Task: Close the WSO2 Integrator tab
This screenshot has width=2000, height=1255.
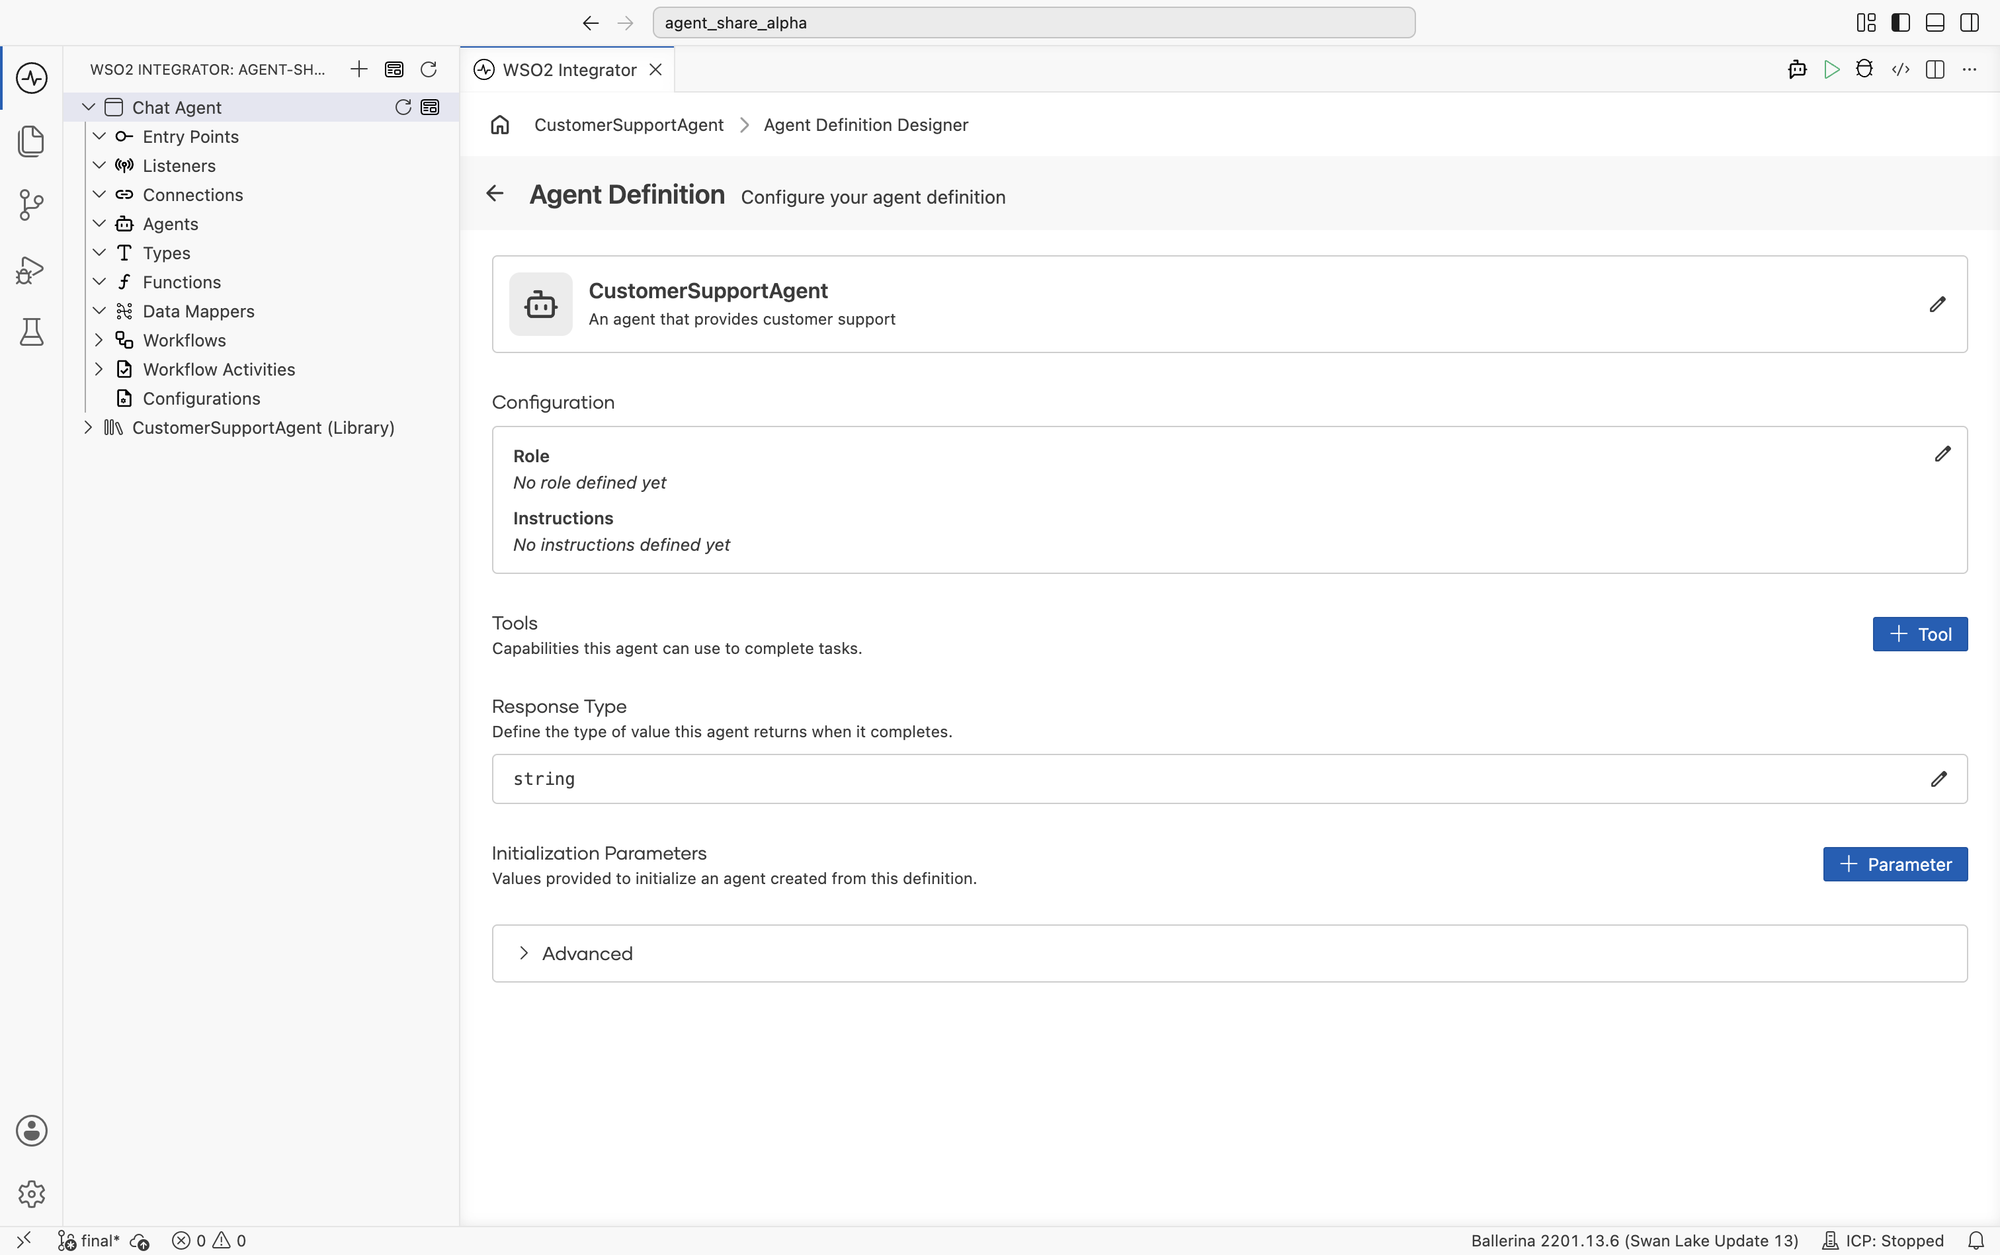Action: tap(656, 69)
